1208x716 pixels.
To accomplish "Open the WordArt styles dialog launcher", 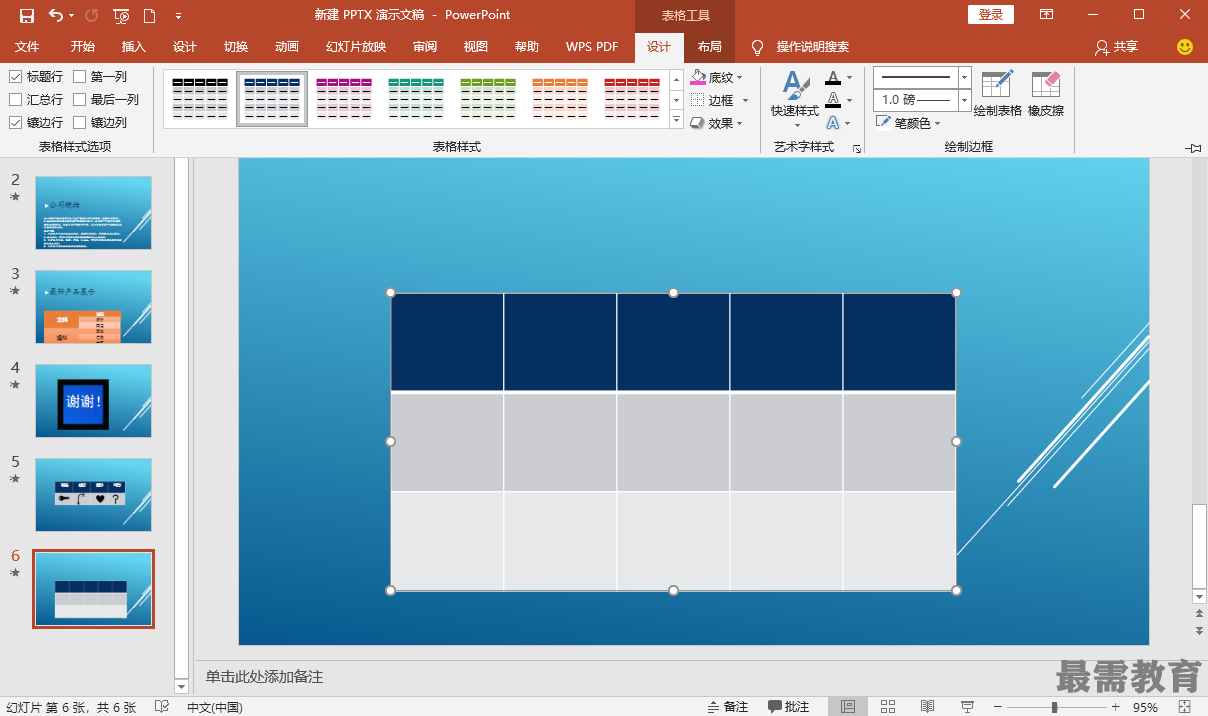I will click(857, 148).
